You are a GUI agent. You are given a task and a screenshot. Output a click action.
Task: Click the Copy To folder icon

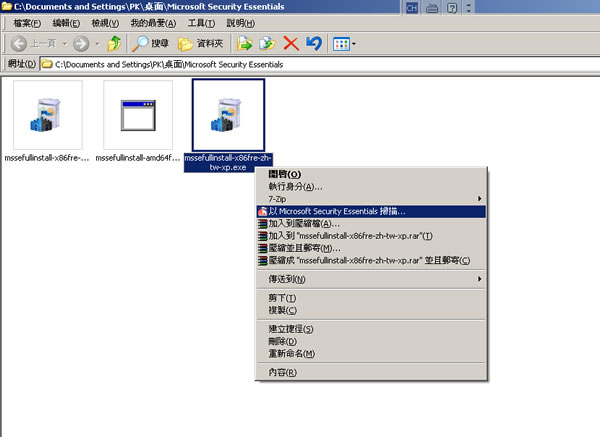click(x=267, y=44)
